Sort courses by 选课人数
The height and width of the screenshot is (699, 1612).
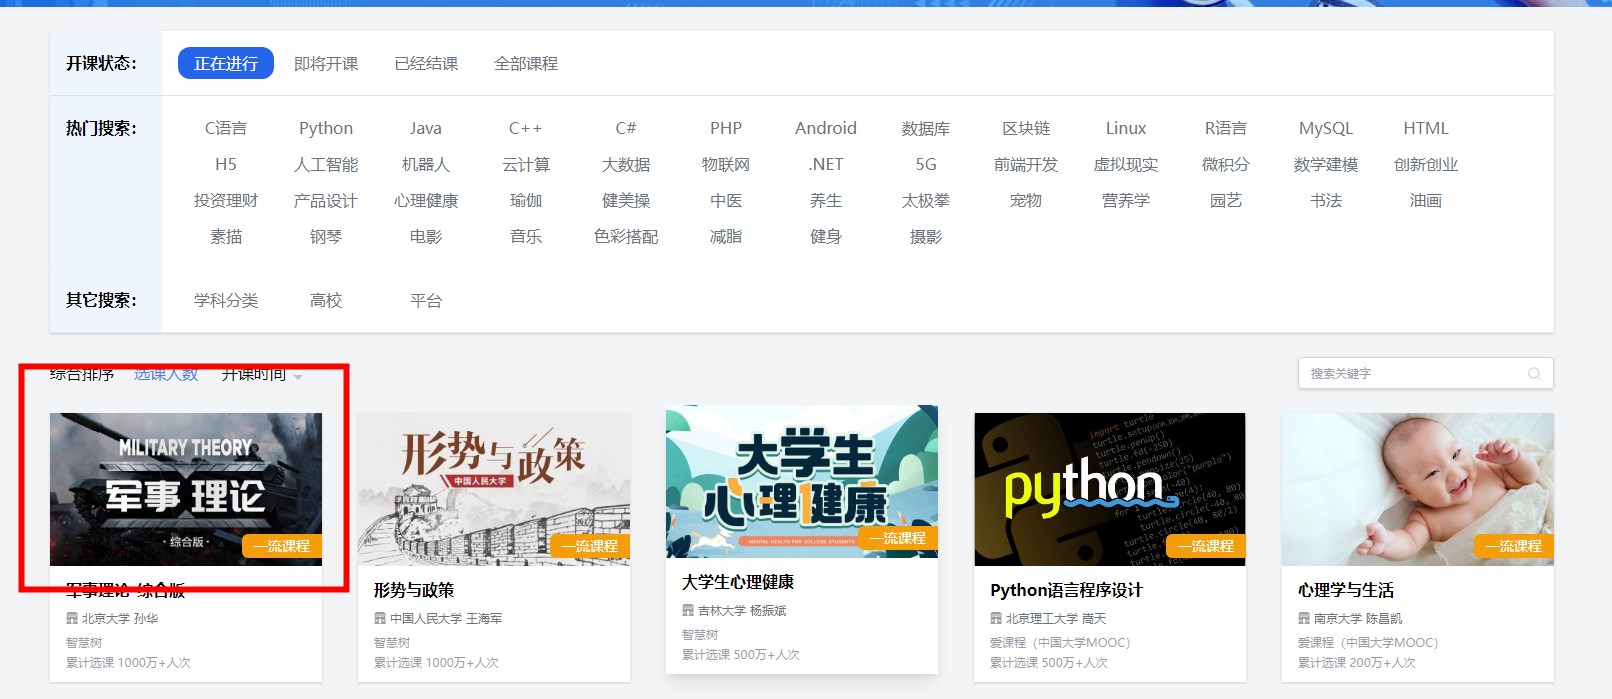tap(166, 375)
